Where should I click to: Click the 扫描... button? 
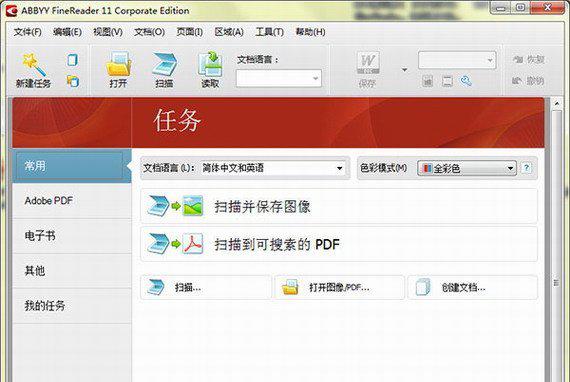pos(206,287)
